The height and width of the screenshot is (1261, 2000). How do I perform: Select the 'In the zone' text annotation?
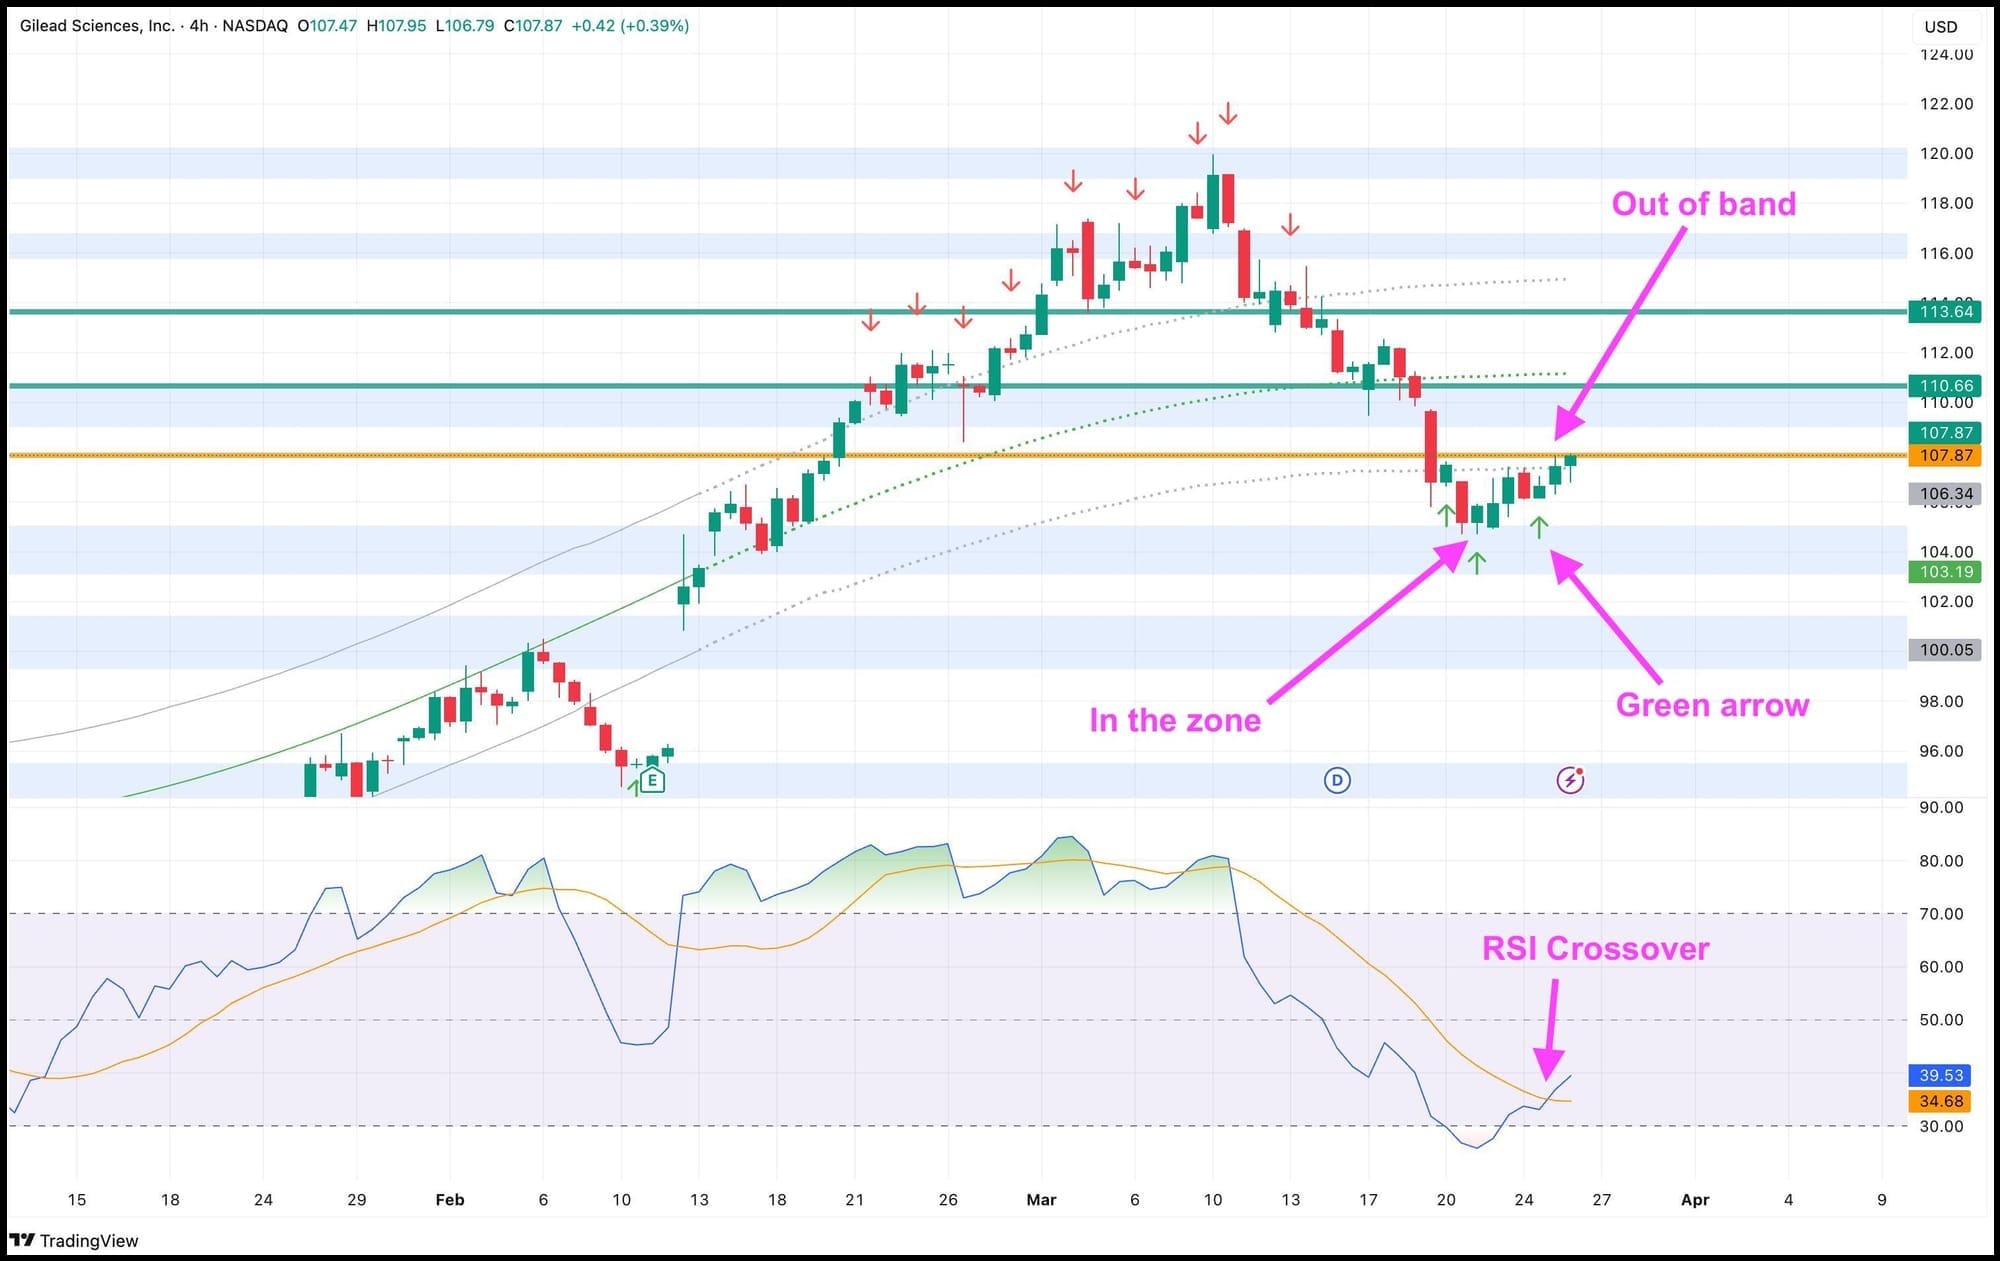point(1174,720)
